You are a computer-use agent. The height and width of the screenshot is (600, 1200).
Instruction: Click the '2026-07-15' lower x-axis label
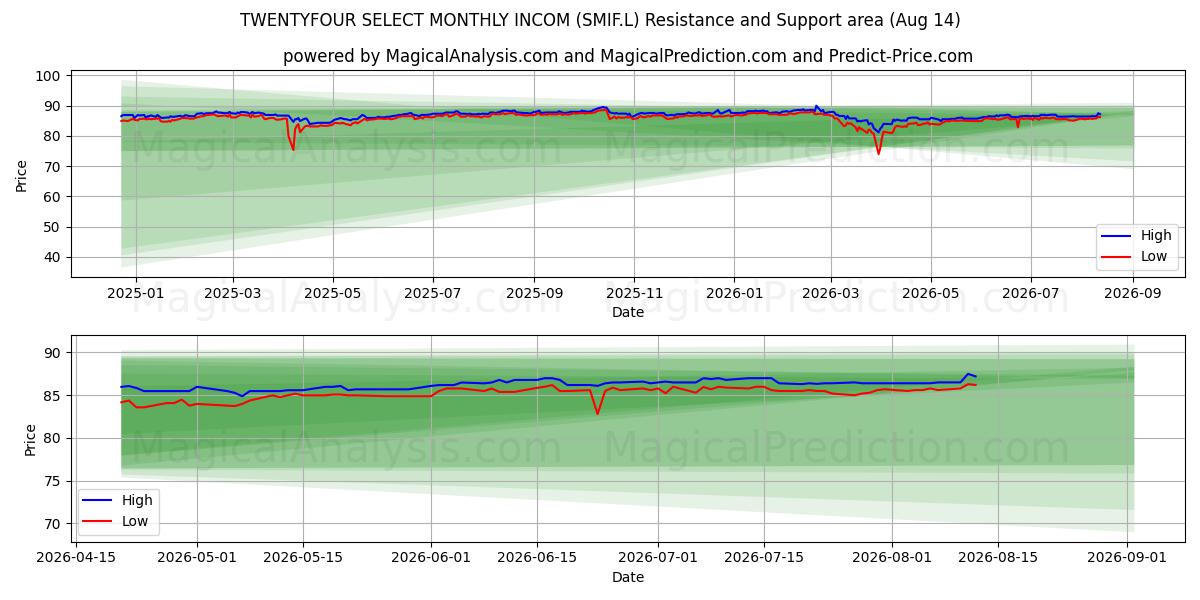click(x=764, y=559)
